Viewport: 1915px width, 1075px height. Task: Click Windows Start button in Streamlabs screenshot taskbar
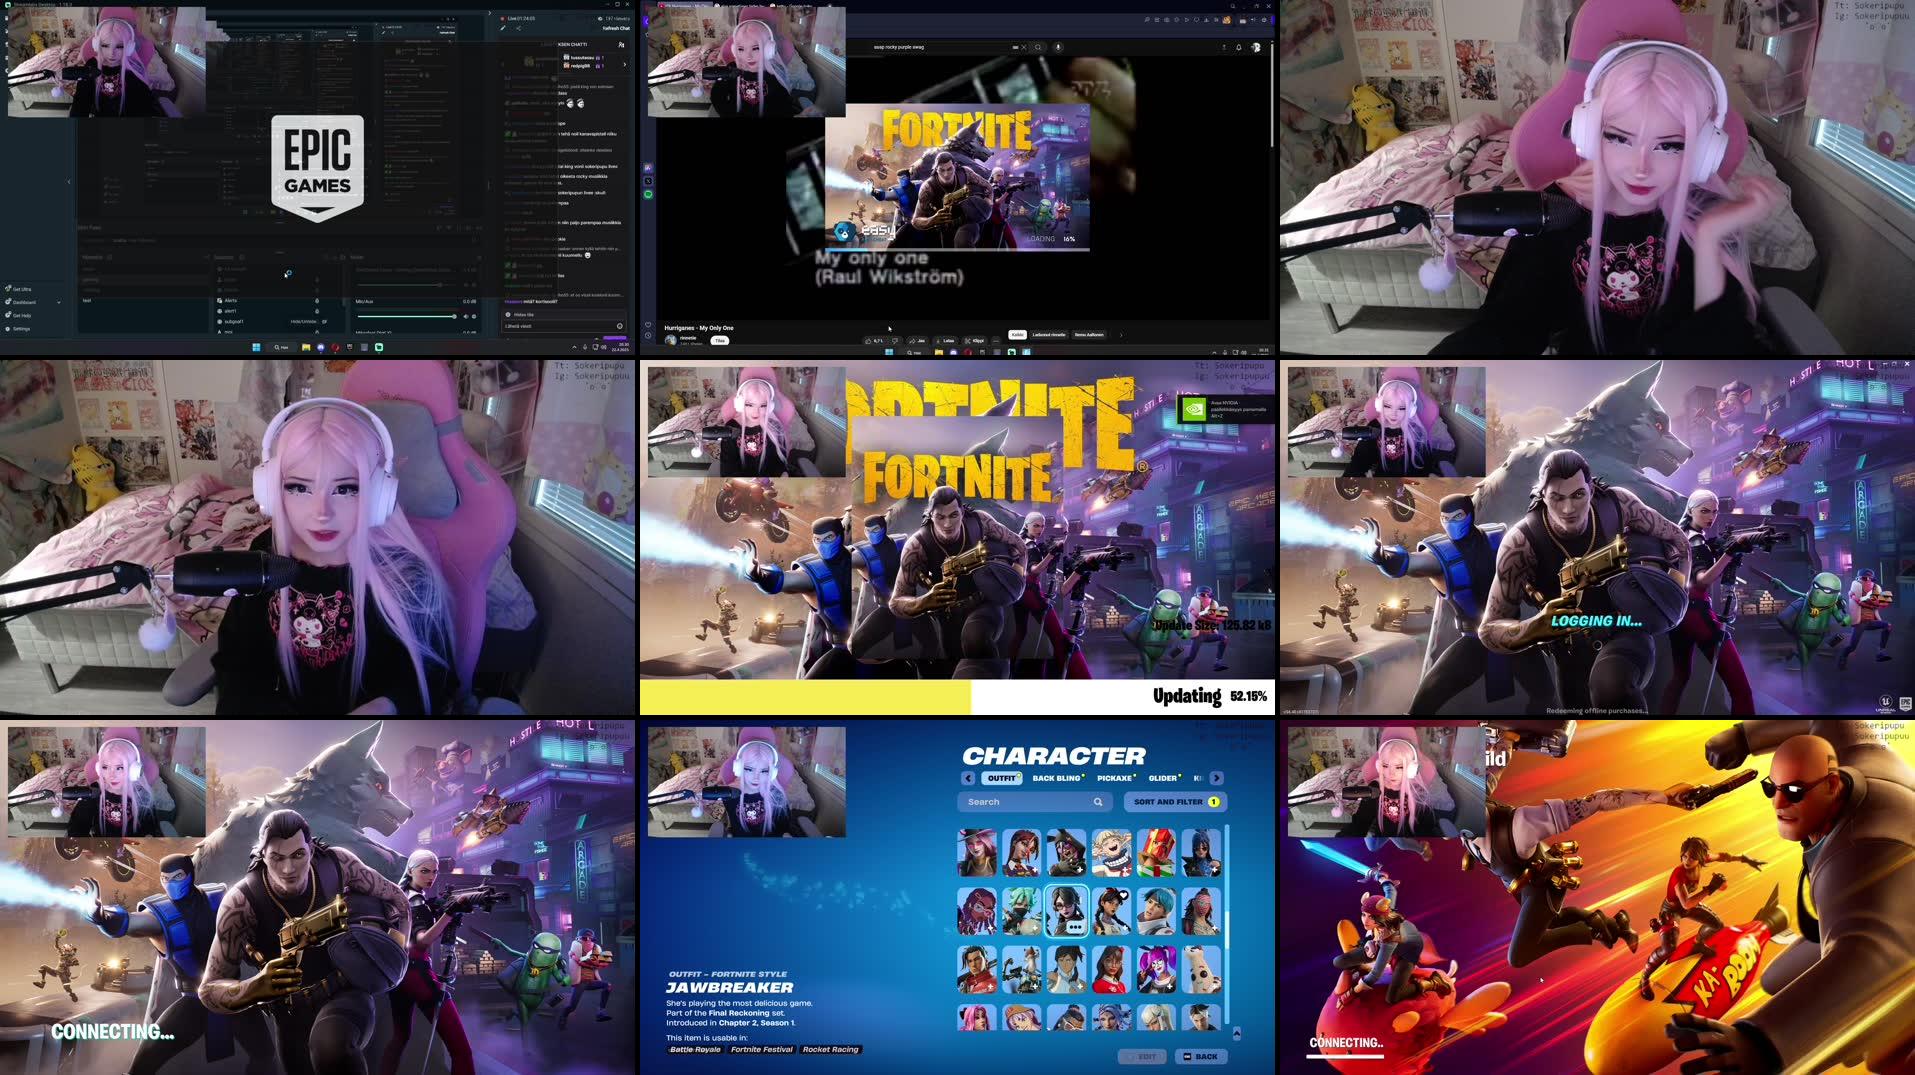click(256, 347)
